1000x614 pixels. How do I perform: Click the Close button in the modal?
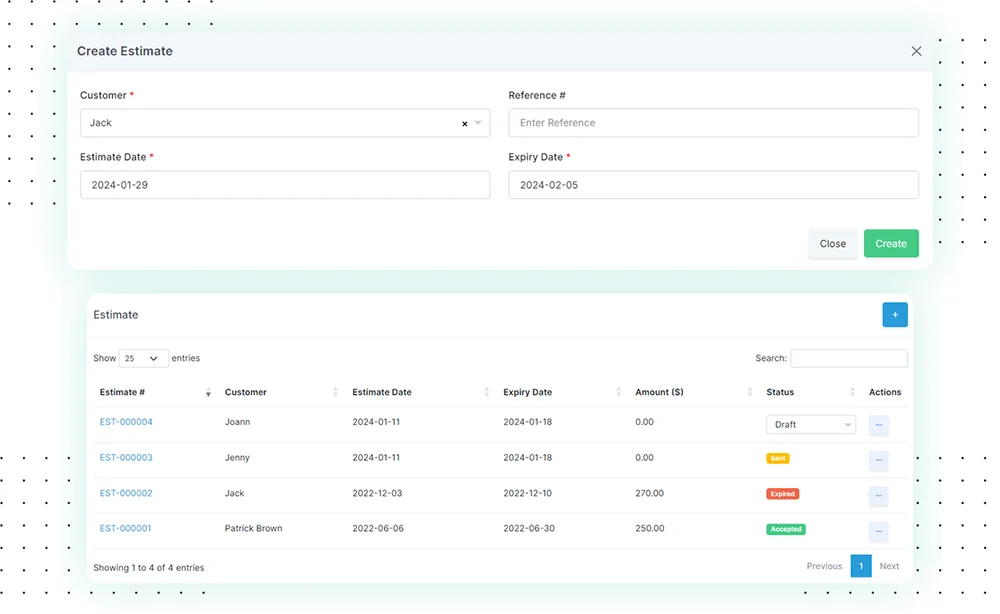(833, 243)
